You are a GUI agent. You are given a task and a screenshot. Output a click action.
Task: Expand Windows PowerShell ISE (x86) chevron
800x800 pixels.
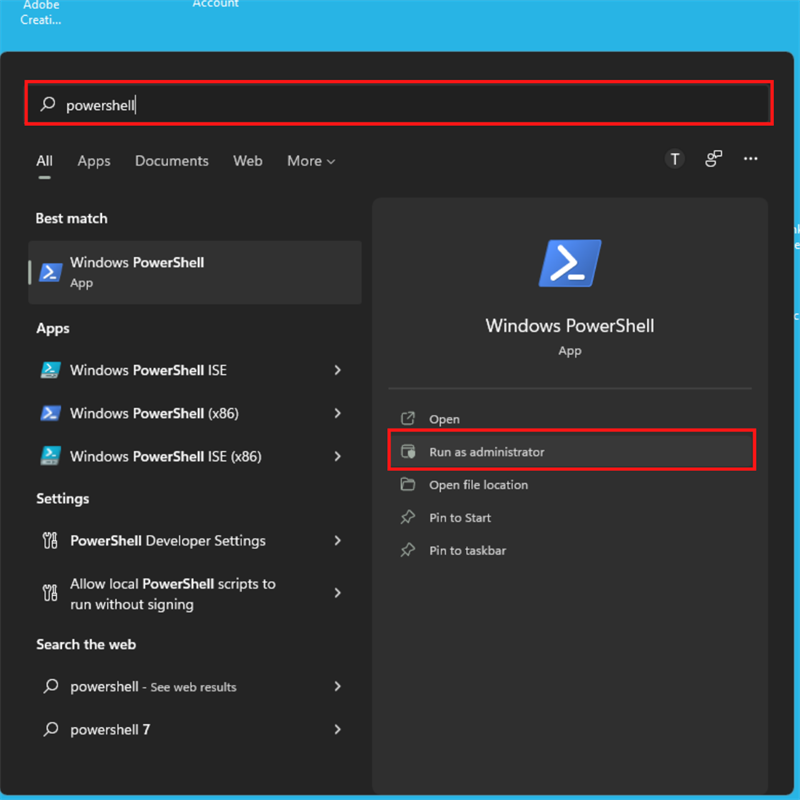click(338, 456)
